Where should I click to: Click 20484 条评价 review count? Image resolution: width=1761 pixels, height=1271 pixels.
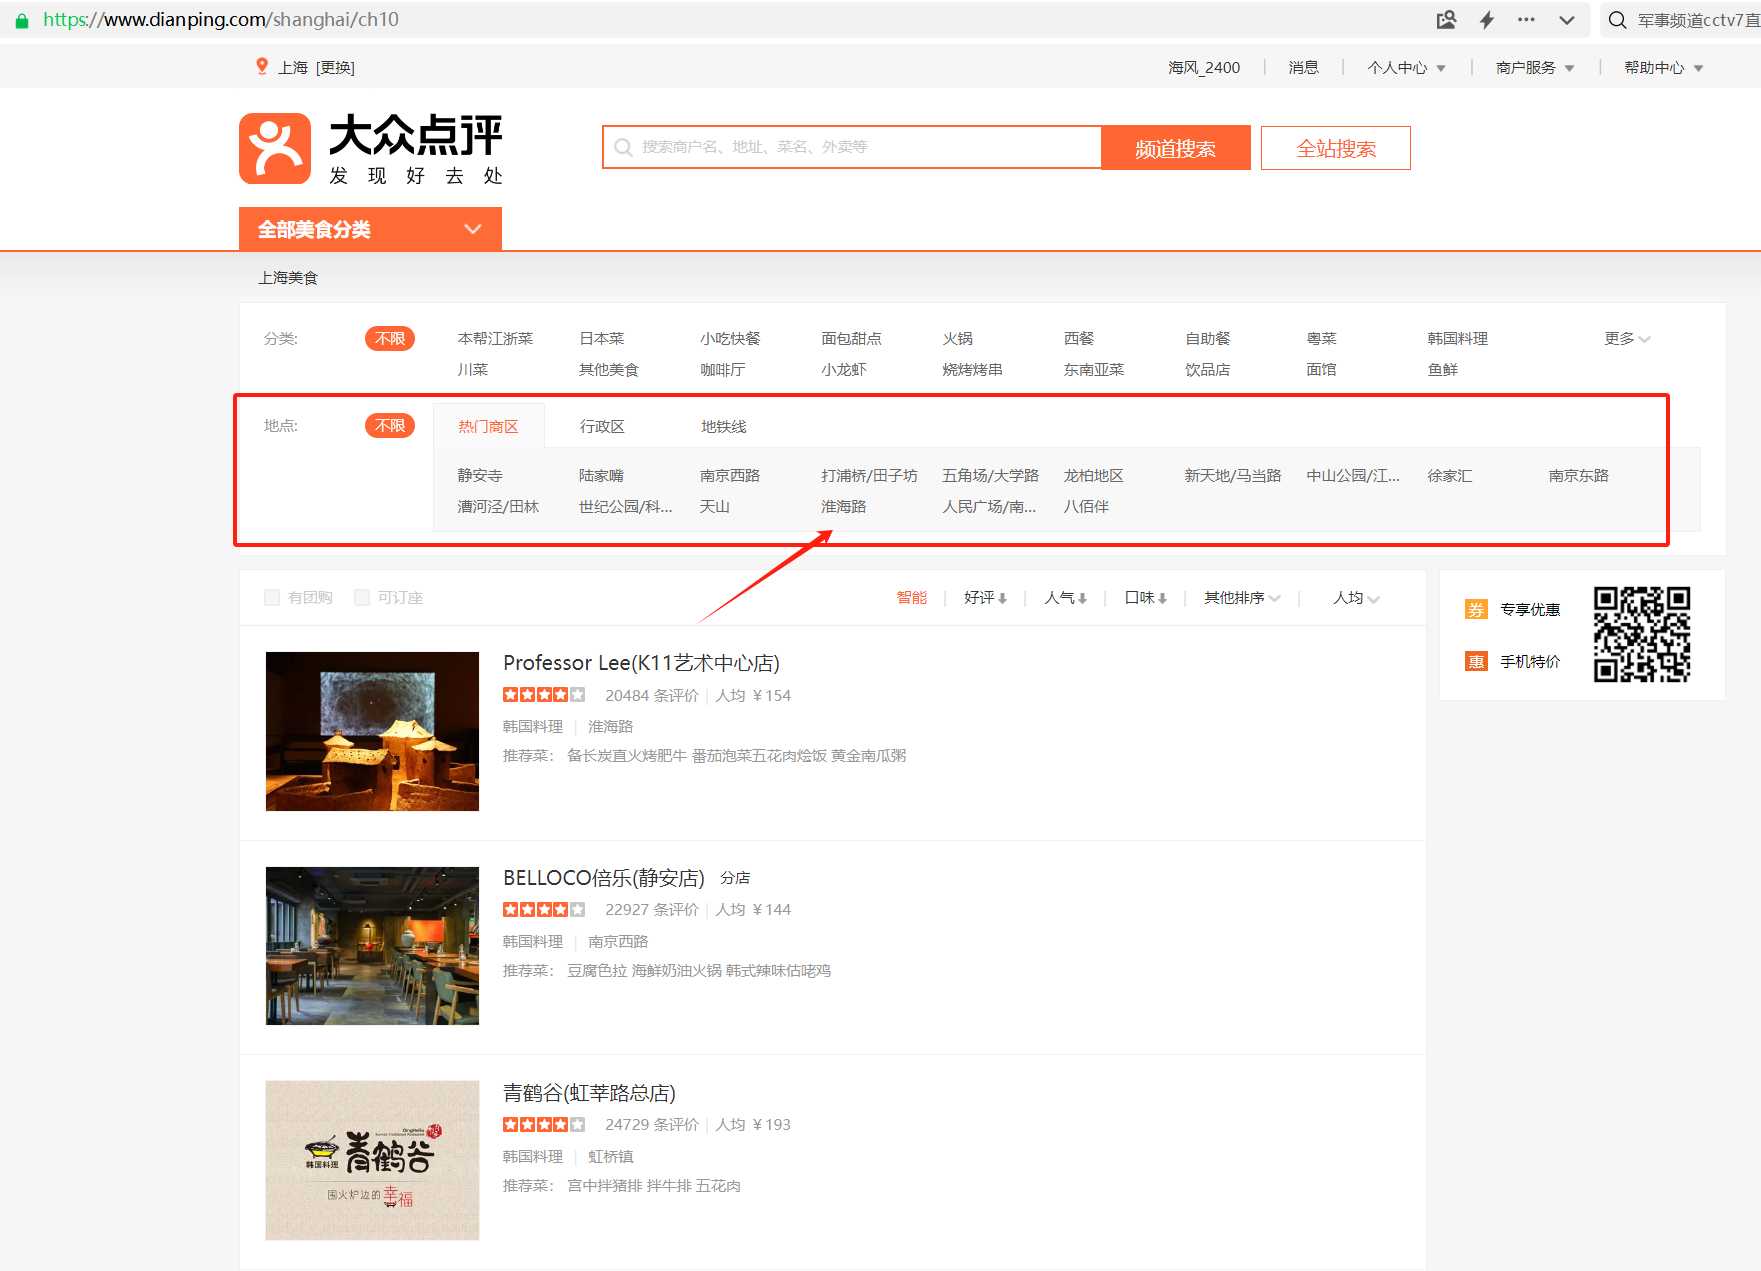(652, 695)
